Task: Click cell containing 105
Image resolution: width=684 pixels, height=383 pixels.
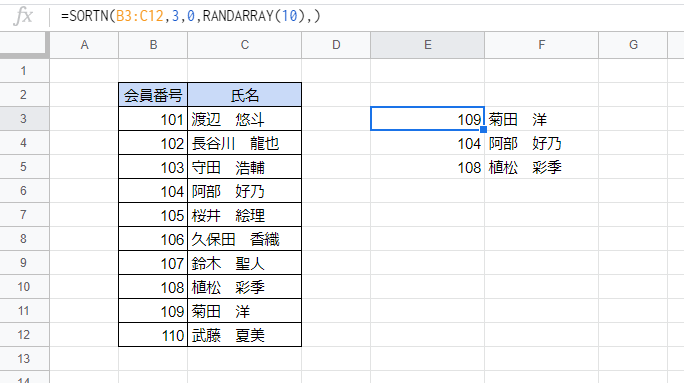Action: coord(153,215)
